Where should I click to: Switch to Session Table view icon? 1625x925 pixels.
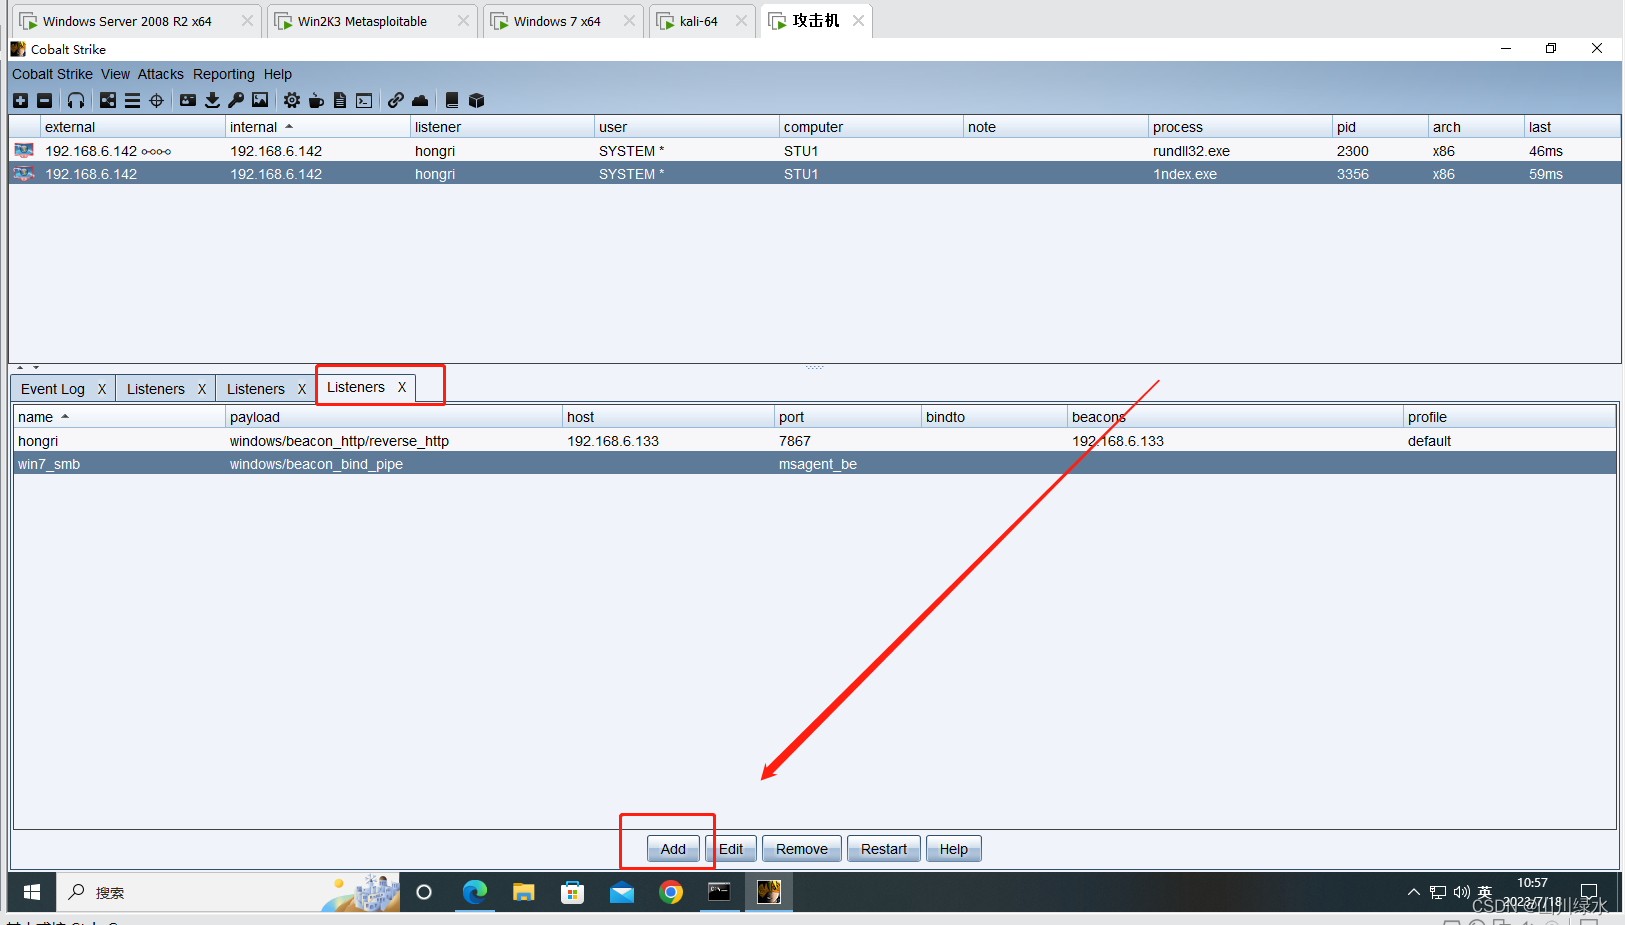132,100
